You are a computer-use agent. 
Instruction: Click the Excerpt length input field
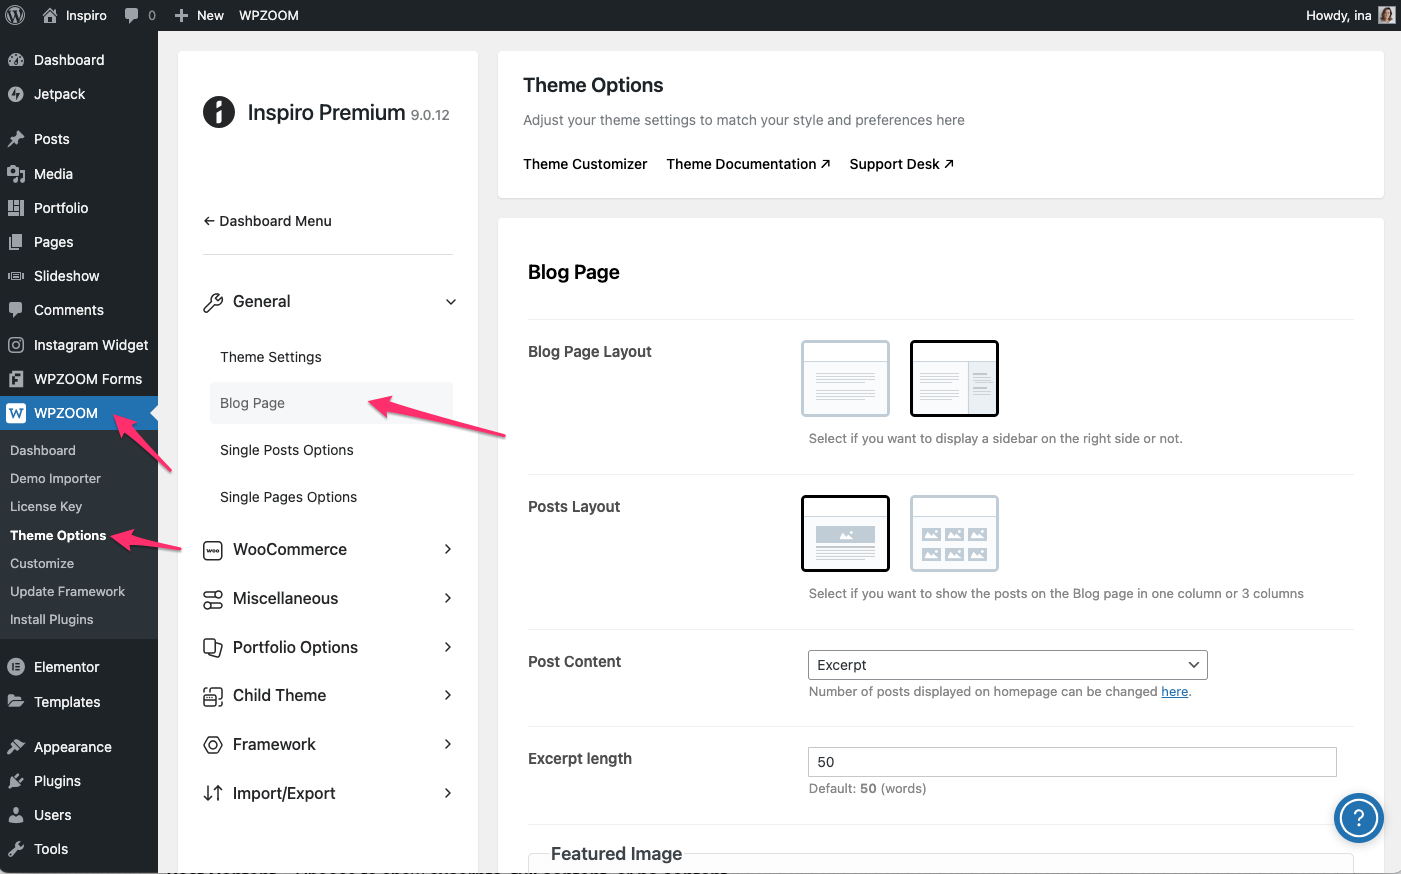coord(1071,762)
